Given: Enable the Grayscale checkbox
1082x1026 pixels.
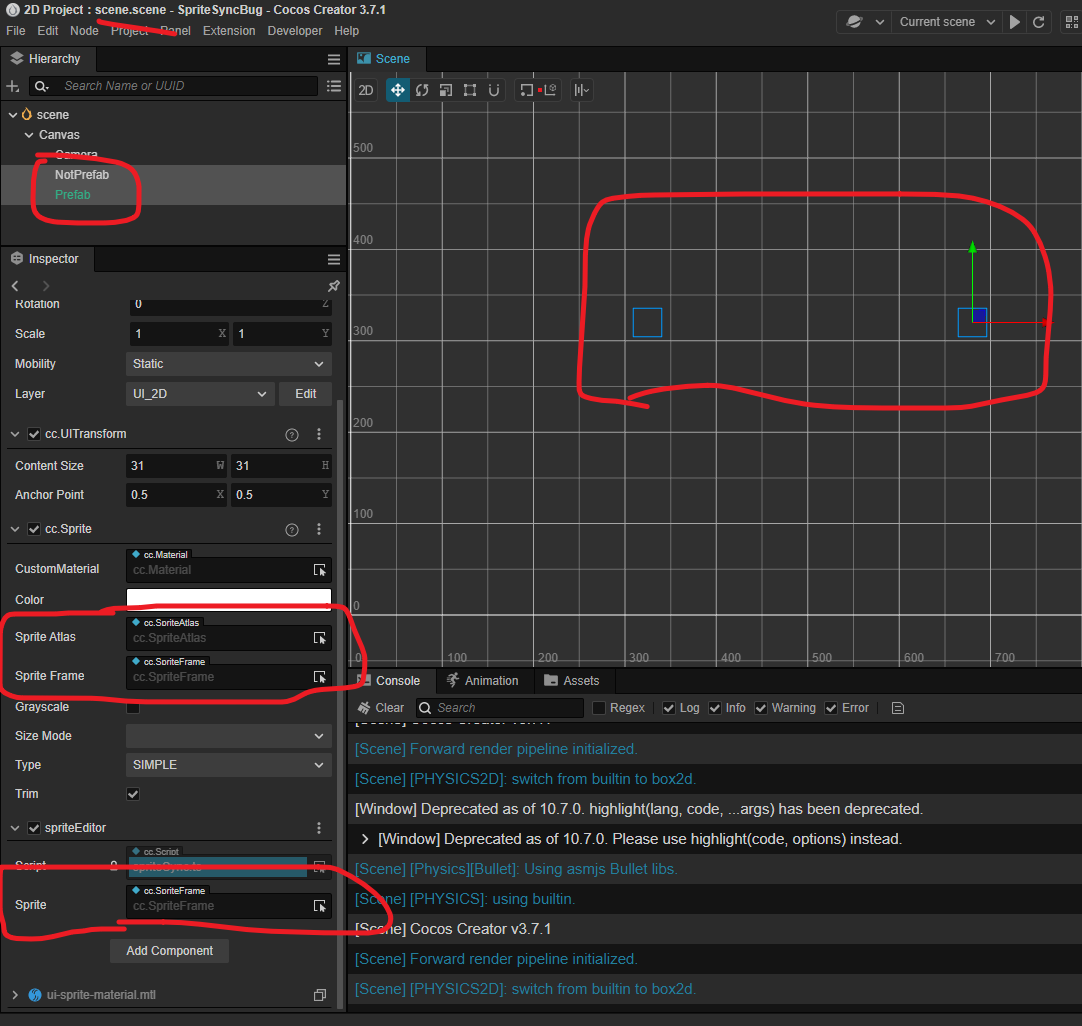Looking at the screenshot, I should pyautogui.click(x=133, y=708).
